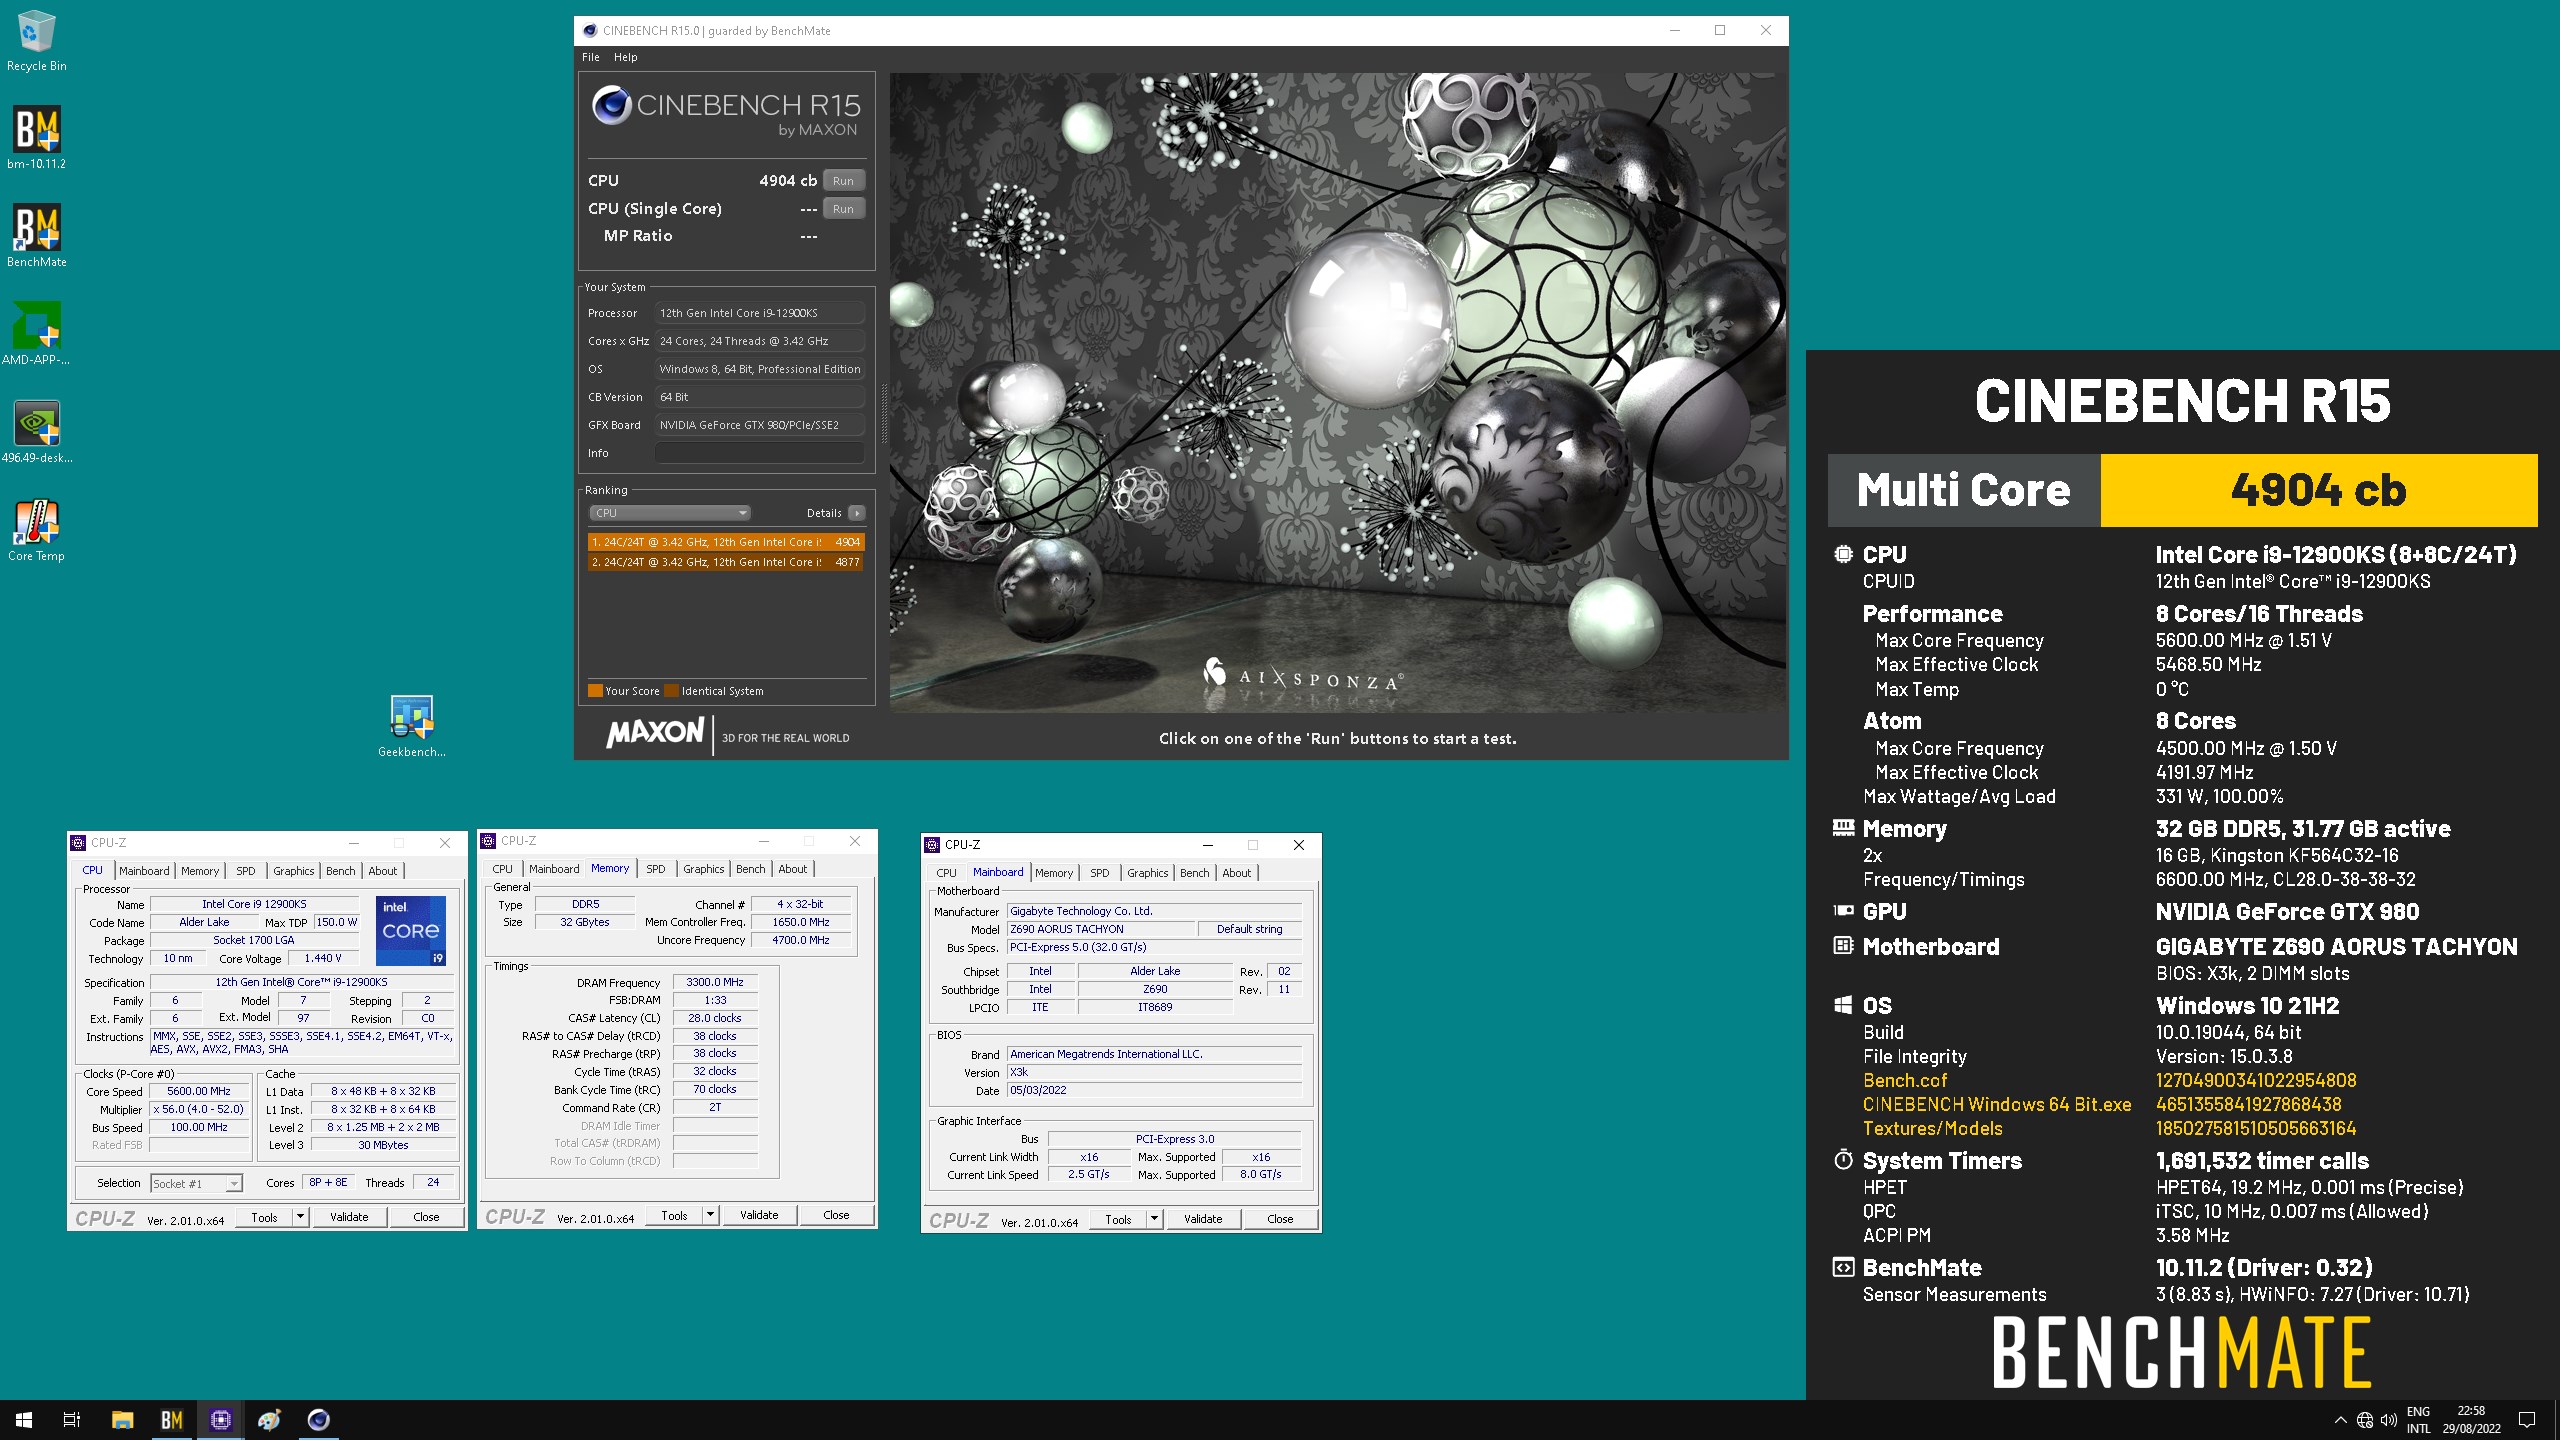Open the File menu in Cinebench
This screenshot has height=1440, width=2560.
[x=591, y=57]
